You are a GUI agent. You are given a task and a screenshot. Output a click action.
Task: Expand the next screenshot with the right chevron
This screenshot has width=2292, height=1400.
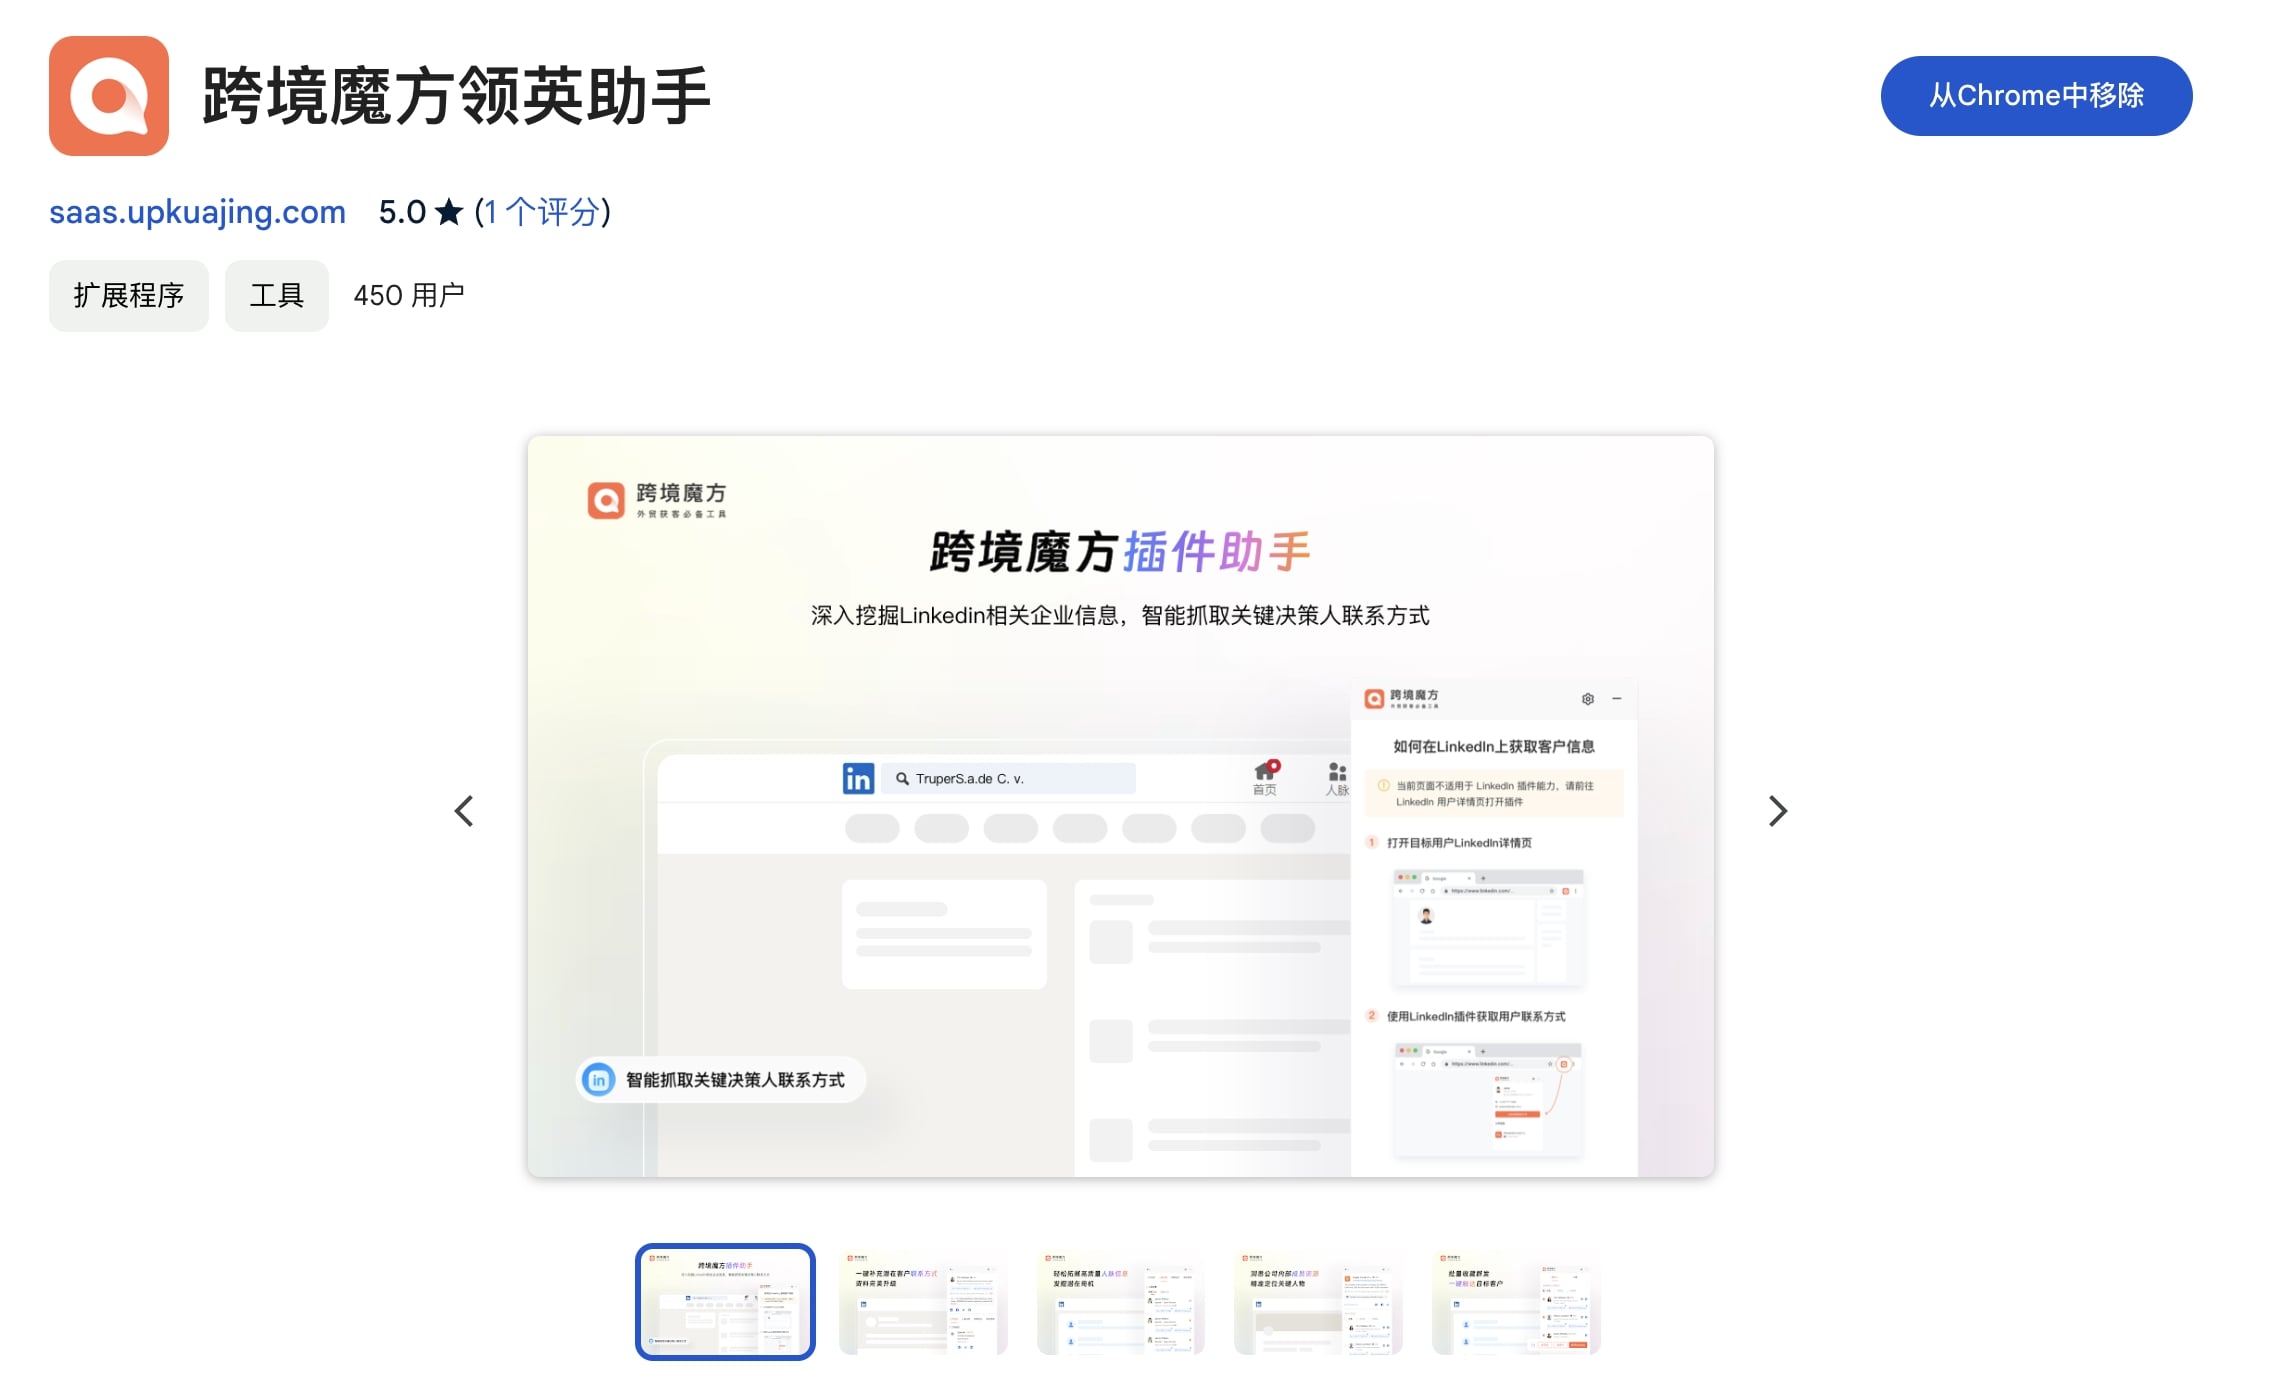[1777, 811]
